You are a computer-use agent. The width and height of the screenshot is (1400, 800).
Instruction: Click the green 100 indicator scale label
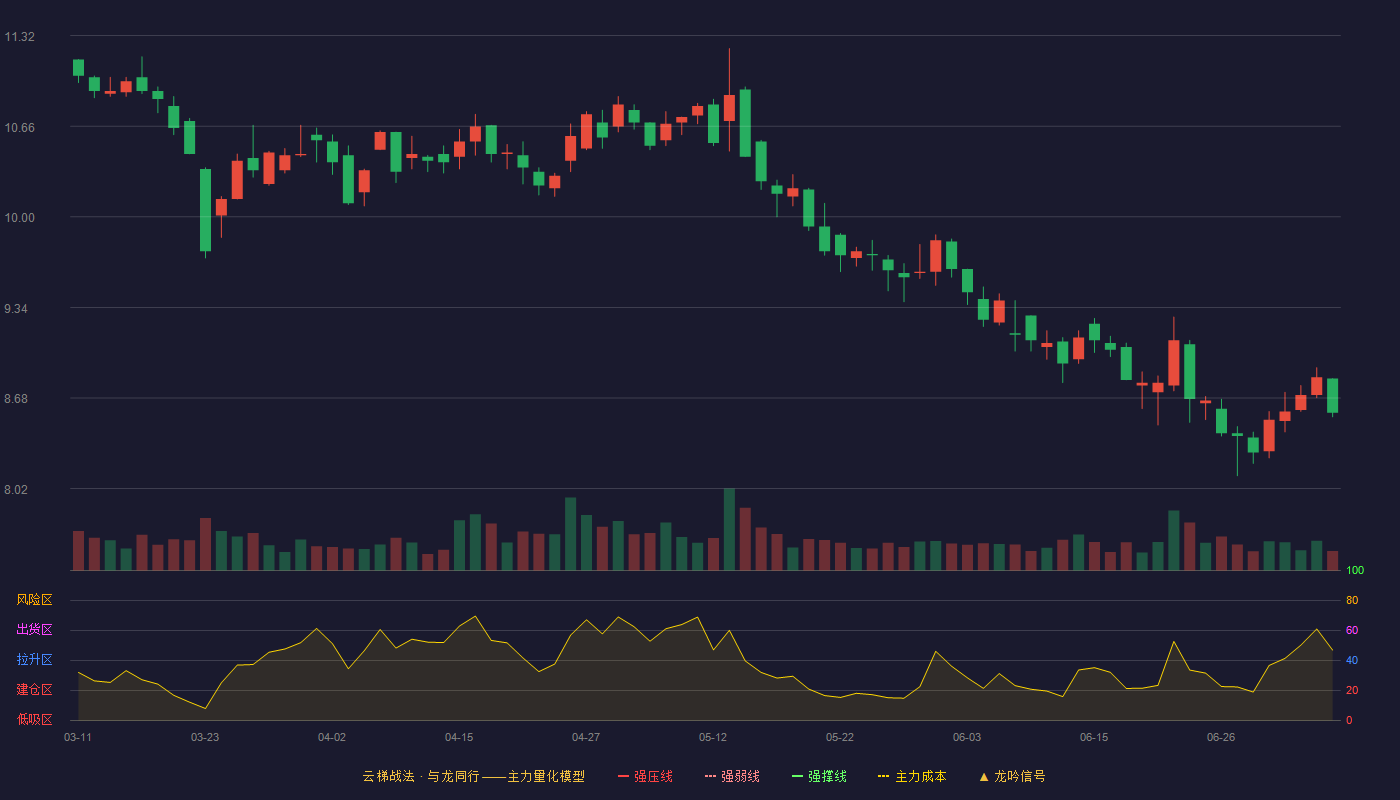click(1355, 570)
